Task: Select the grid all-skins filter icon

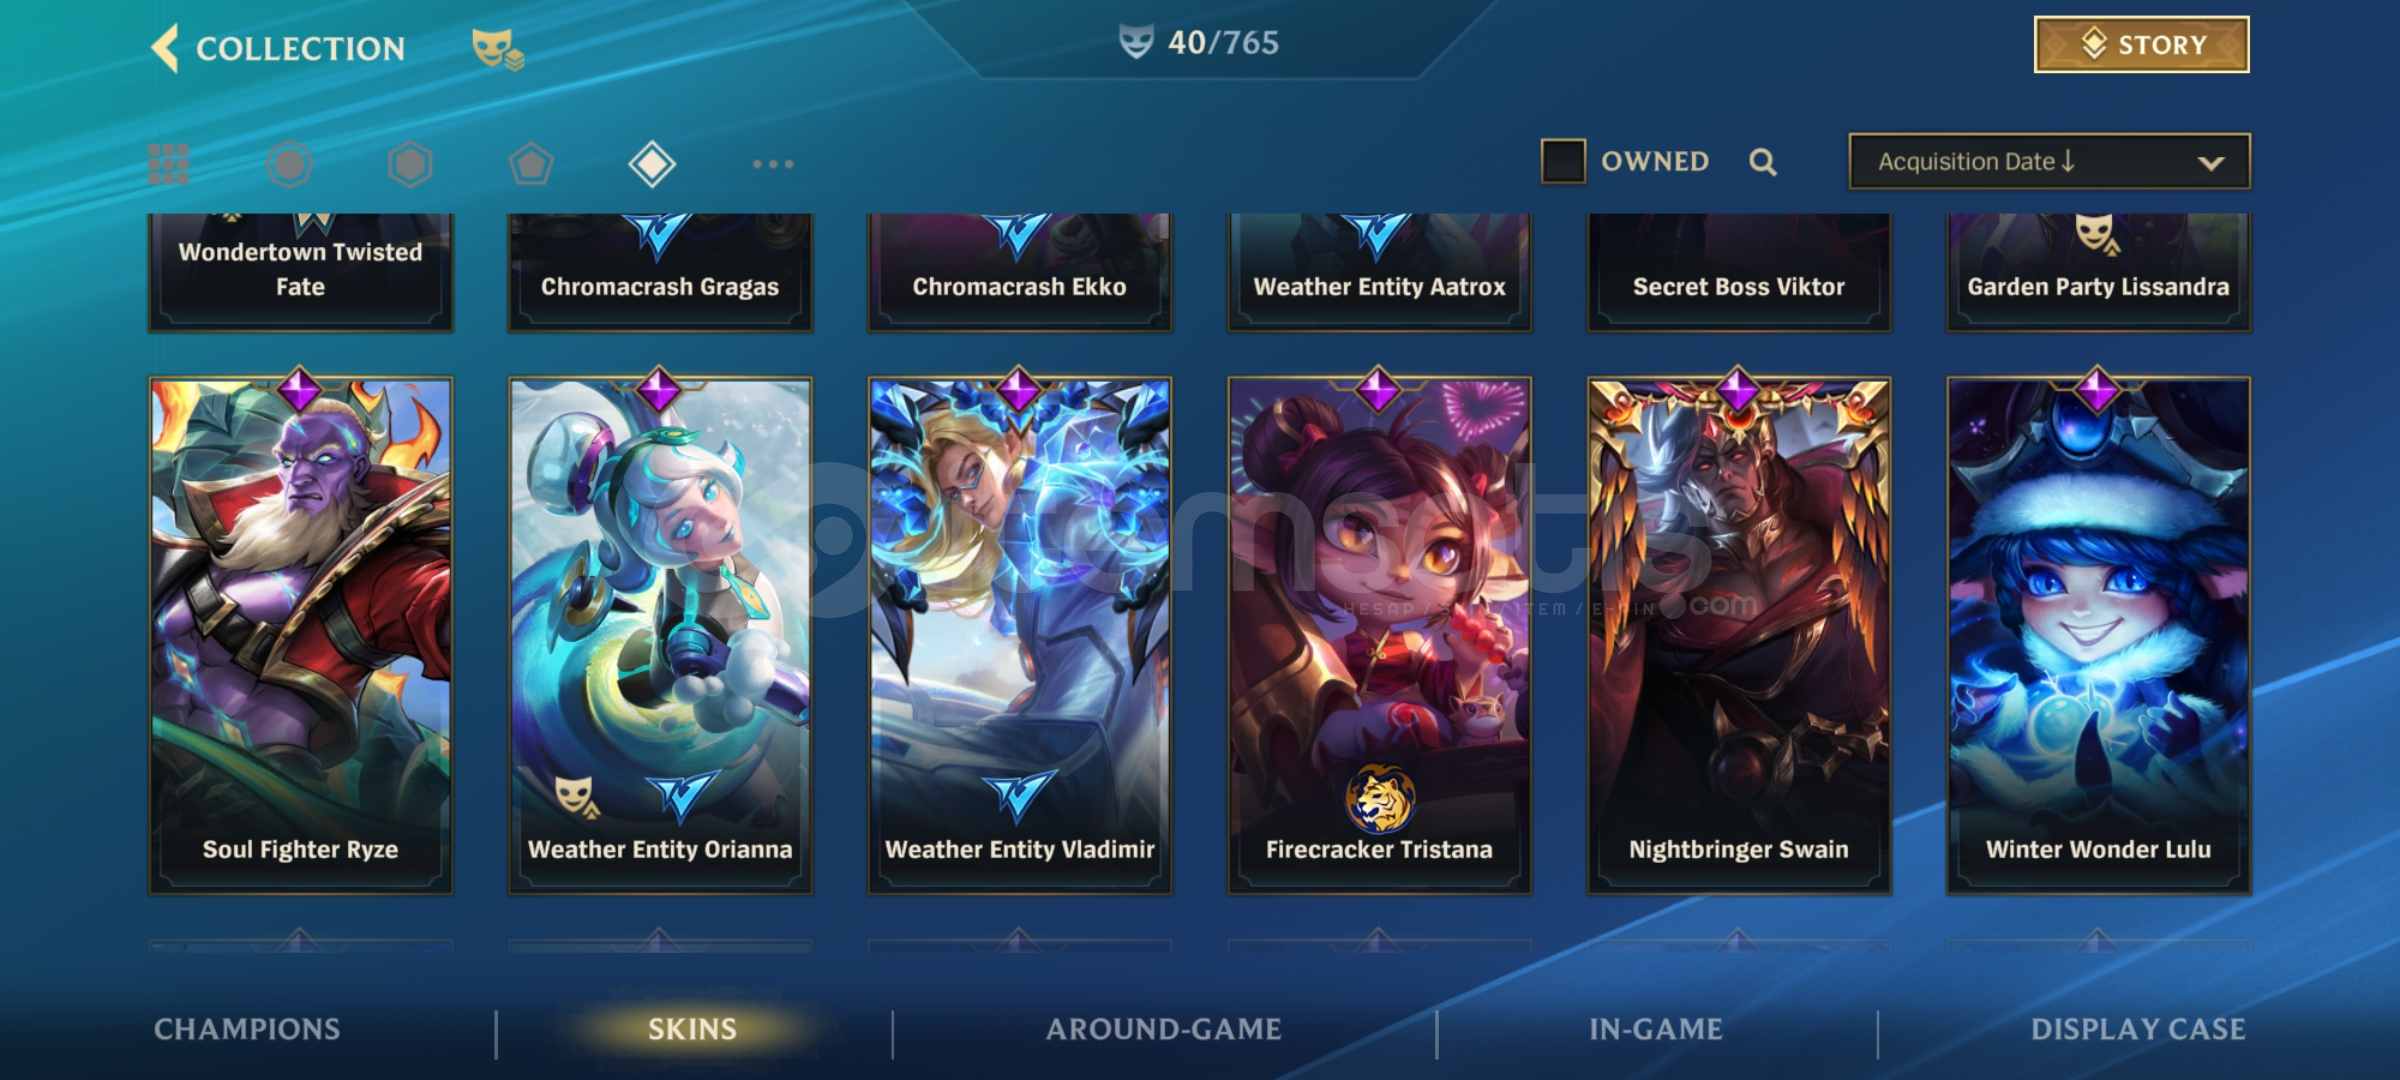Action: (169, 164)
